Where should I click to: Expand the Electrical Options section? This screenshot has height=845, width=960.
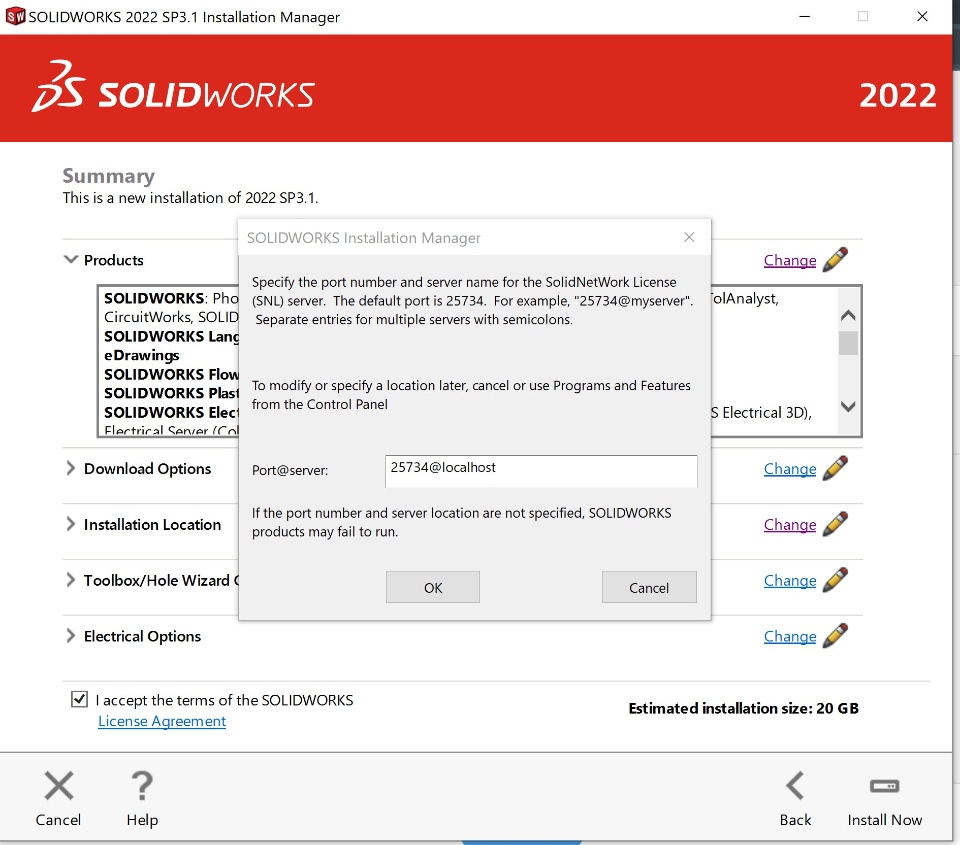coord(71,636)
